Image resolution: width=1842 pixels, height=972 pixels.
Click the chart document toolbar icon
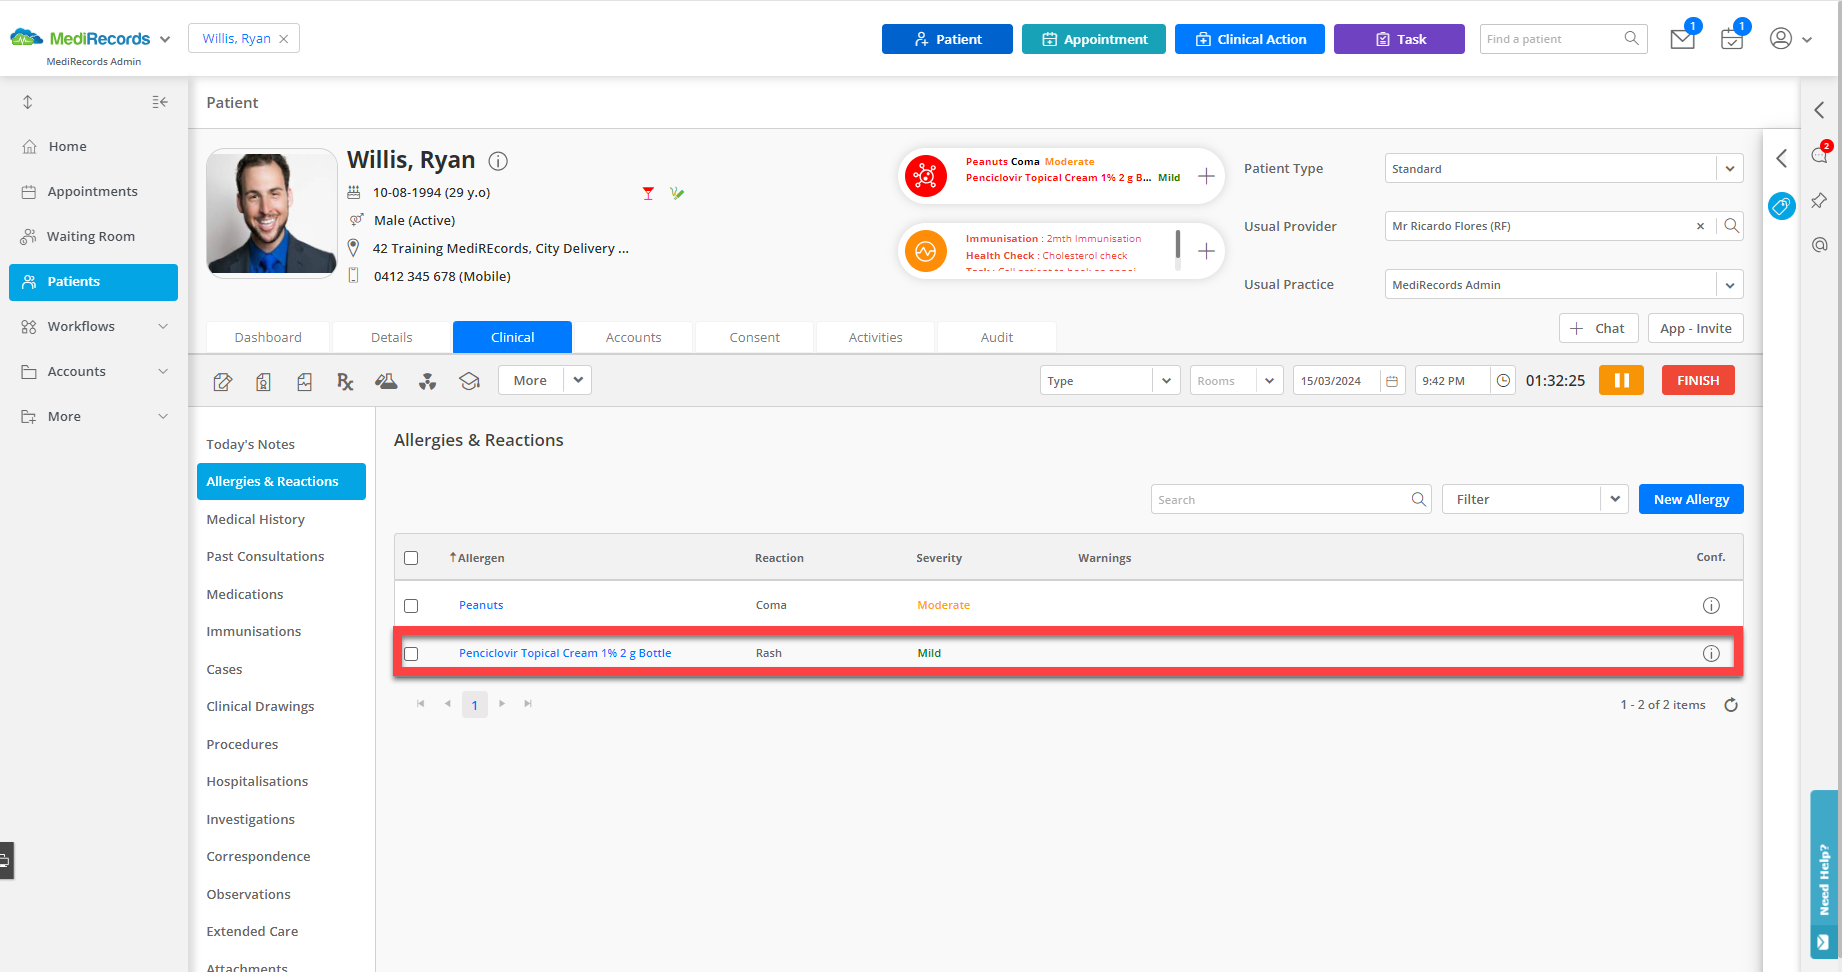304,381
